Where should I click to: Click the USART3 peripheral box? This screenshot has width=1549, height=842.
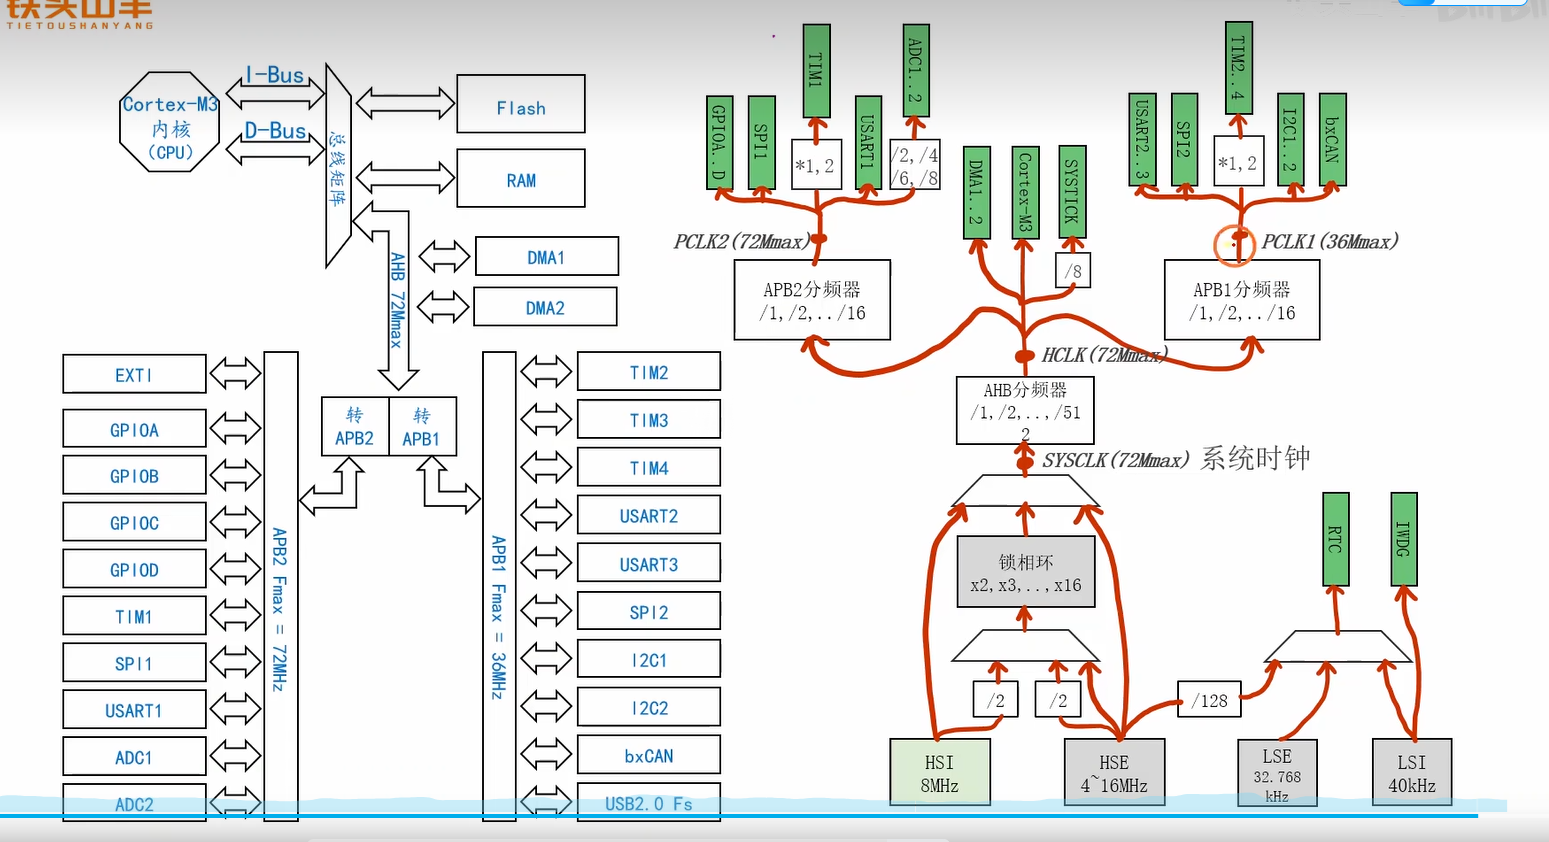click(x=649, y=563)
